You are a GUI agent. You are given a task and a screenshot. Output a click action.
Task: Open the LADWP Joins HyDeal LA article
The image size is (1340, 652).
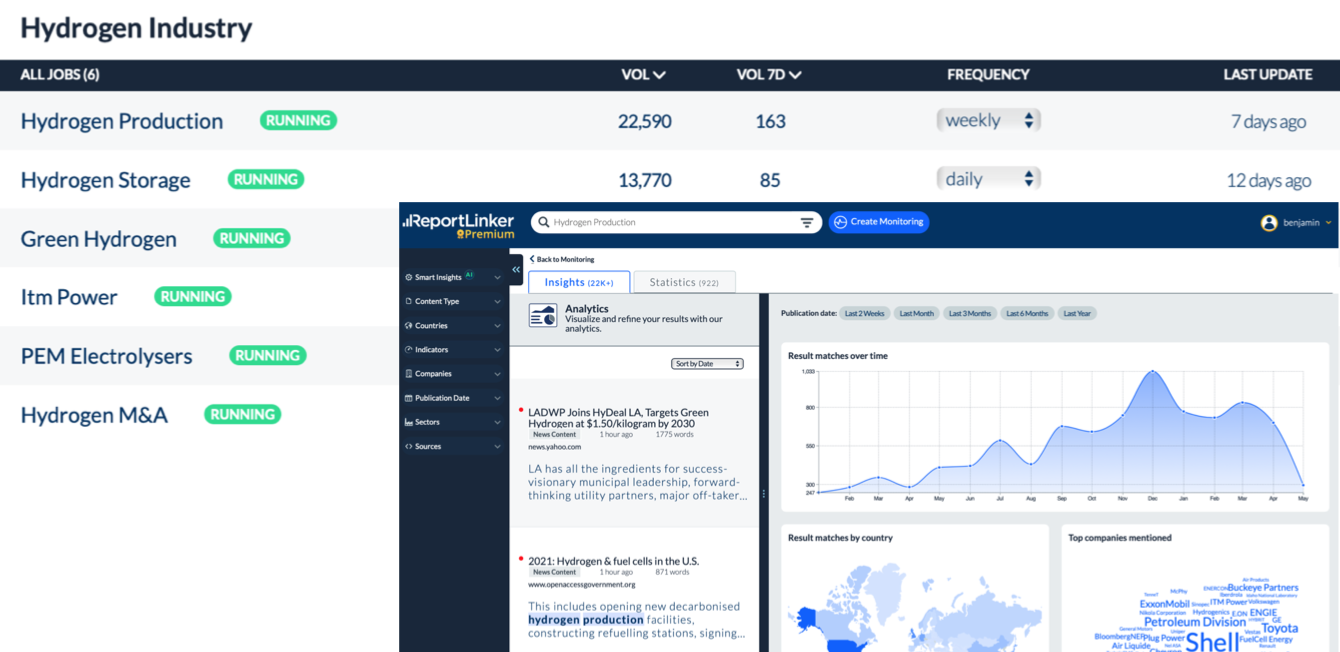click(x=618, y=417)
